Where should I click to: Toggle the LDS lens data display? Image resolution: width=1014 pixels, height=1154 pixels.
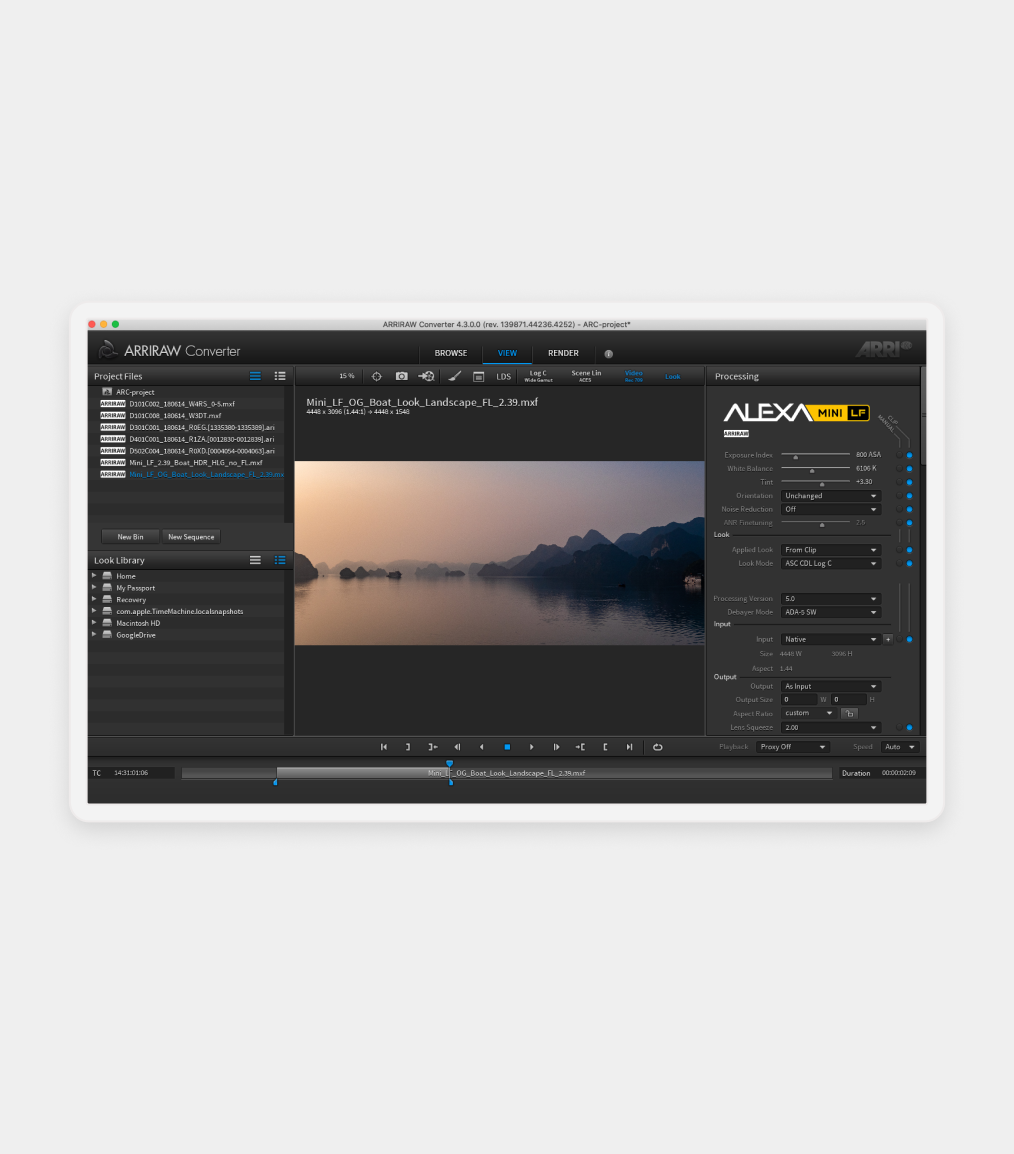click(x=503, y=377)
